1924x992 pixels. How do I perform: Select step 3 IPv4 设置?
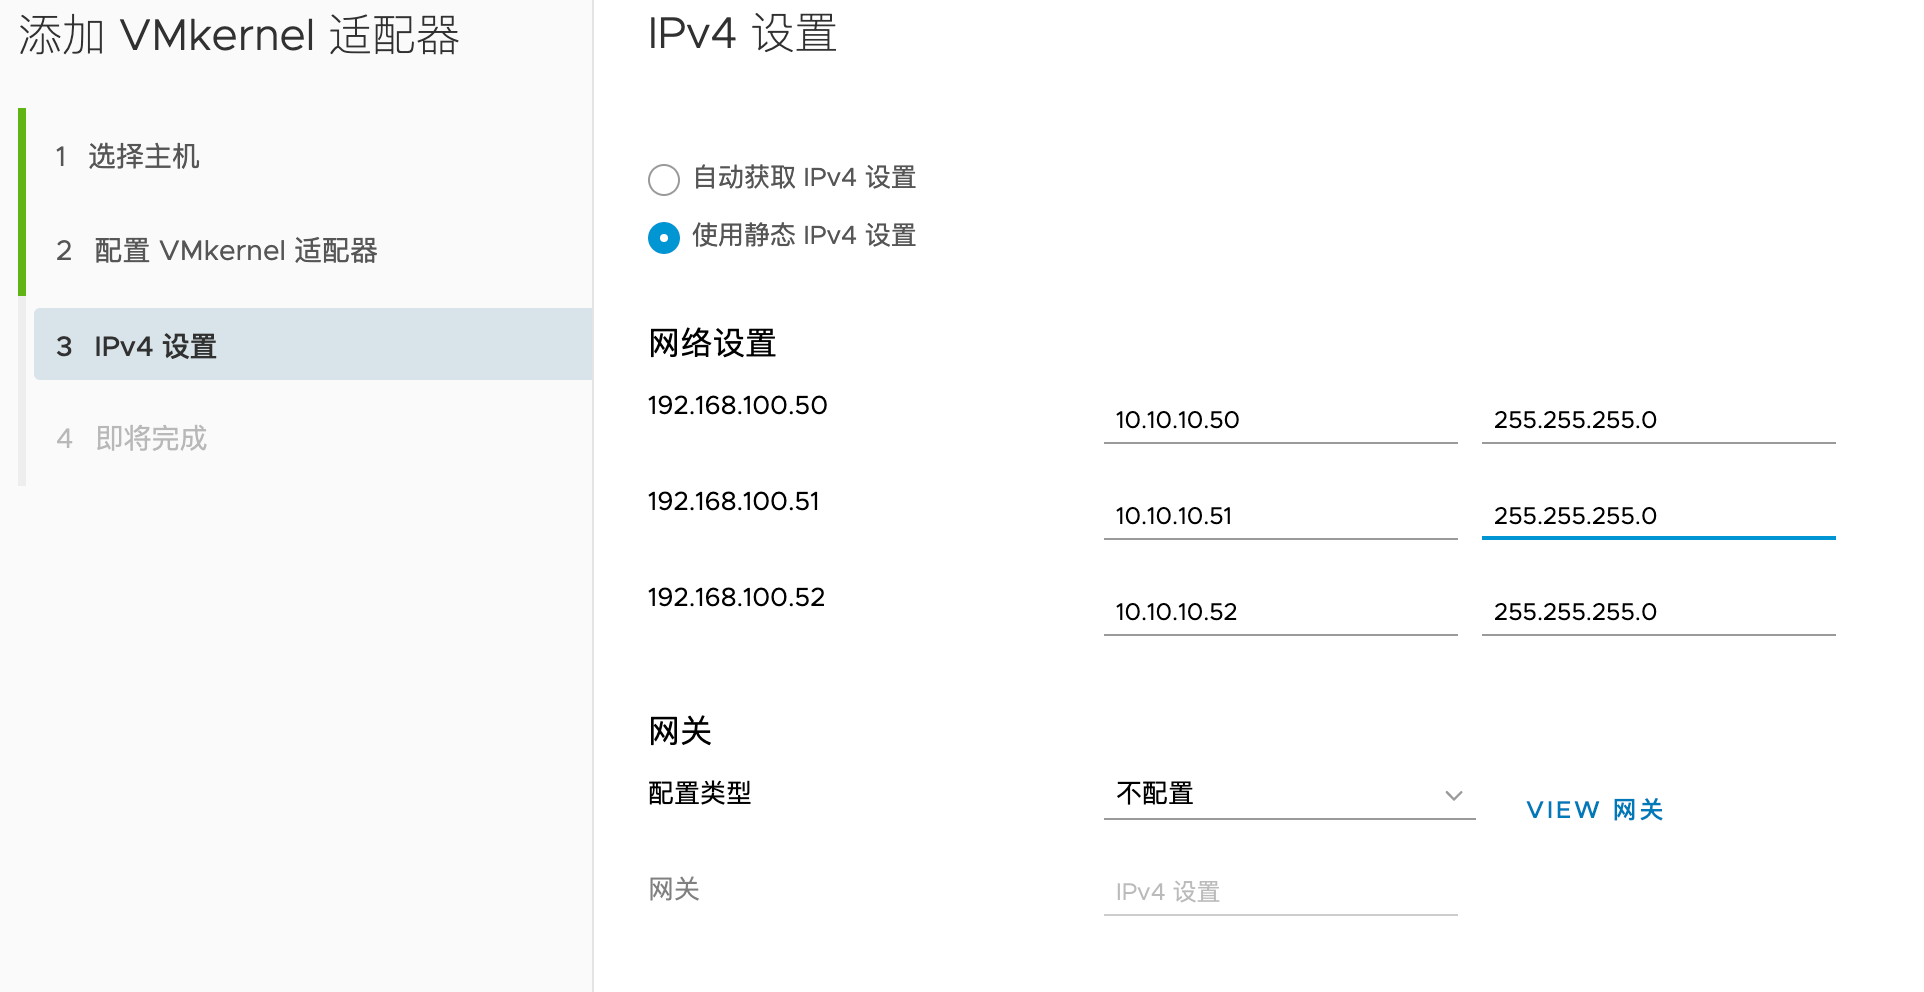point(155,346)
